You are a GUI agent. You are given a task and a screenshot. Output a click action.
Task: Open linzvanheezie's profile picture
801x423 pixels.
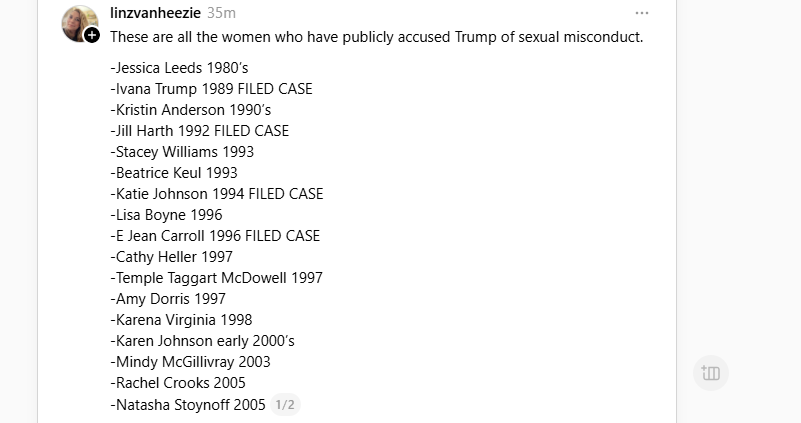(x=78, y=22)
